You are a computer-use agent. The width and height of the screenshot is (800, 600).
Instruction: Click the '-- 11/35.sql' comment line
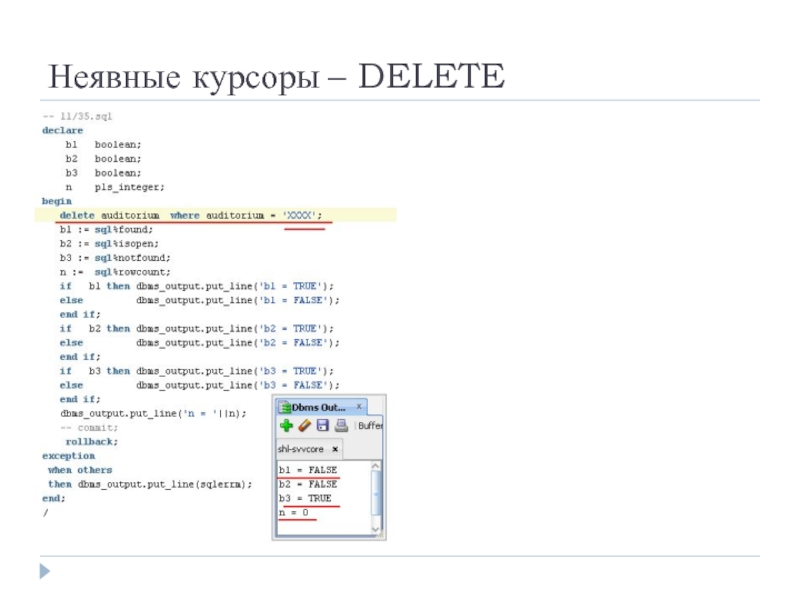pyautogui.click(x=77, y=116)
